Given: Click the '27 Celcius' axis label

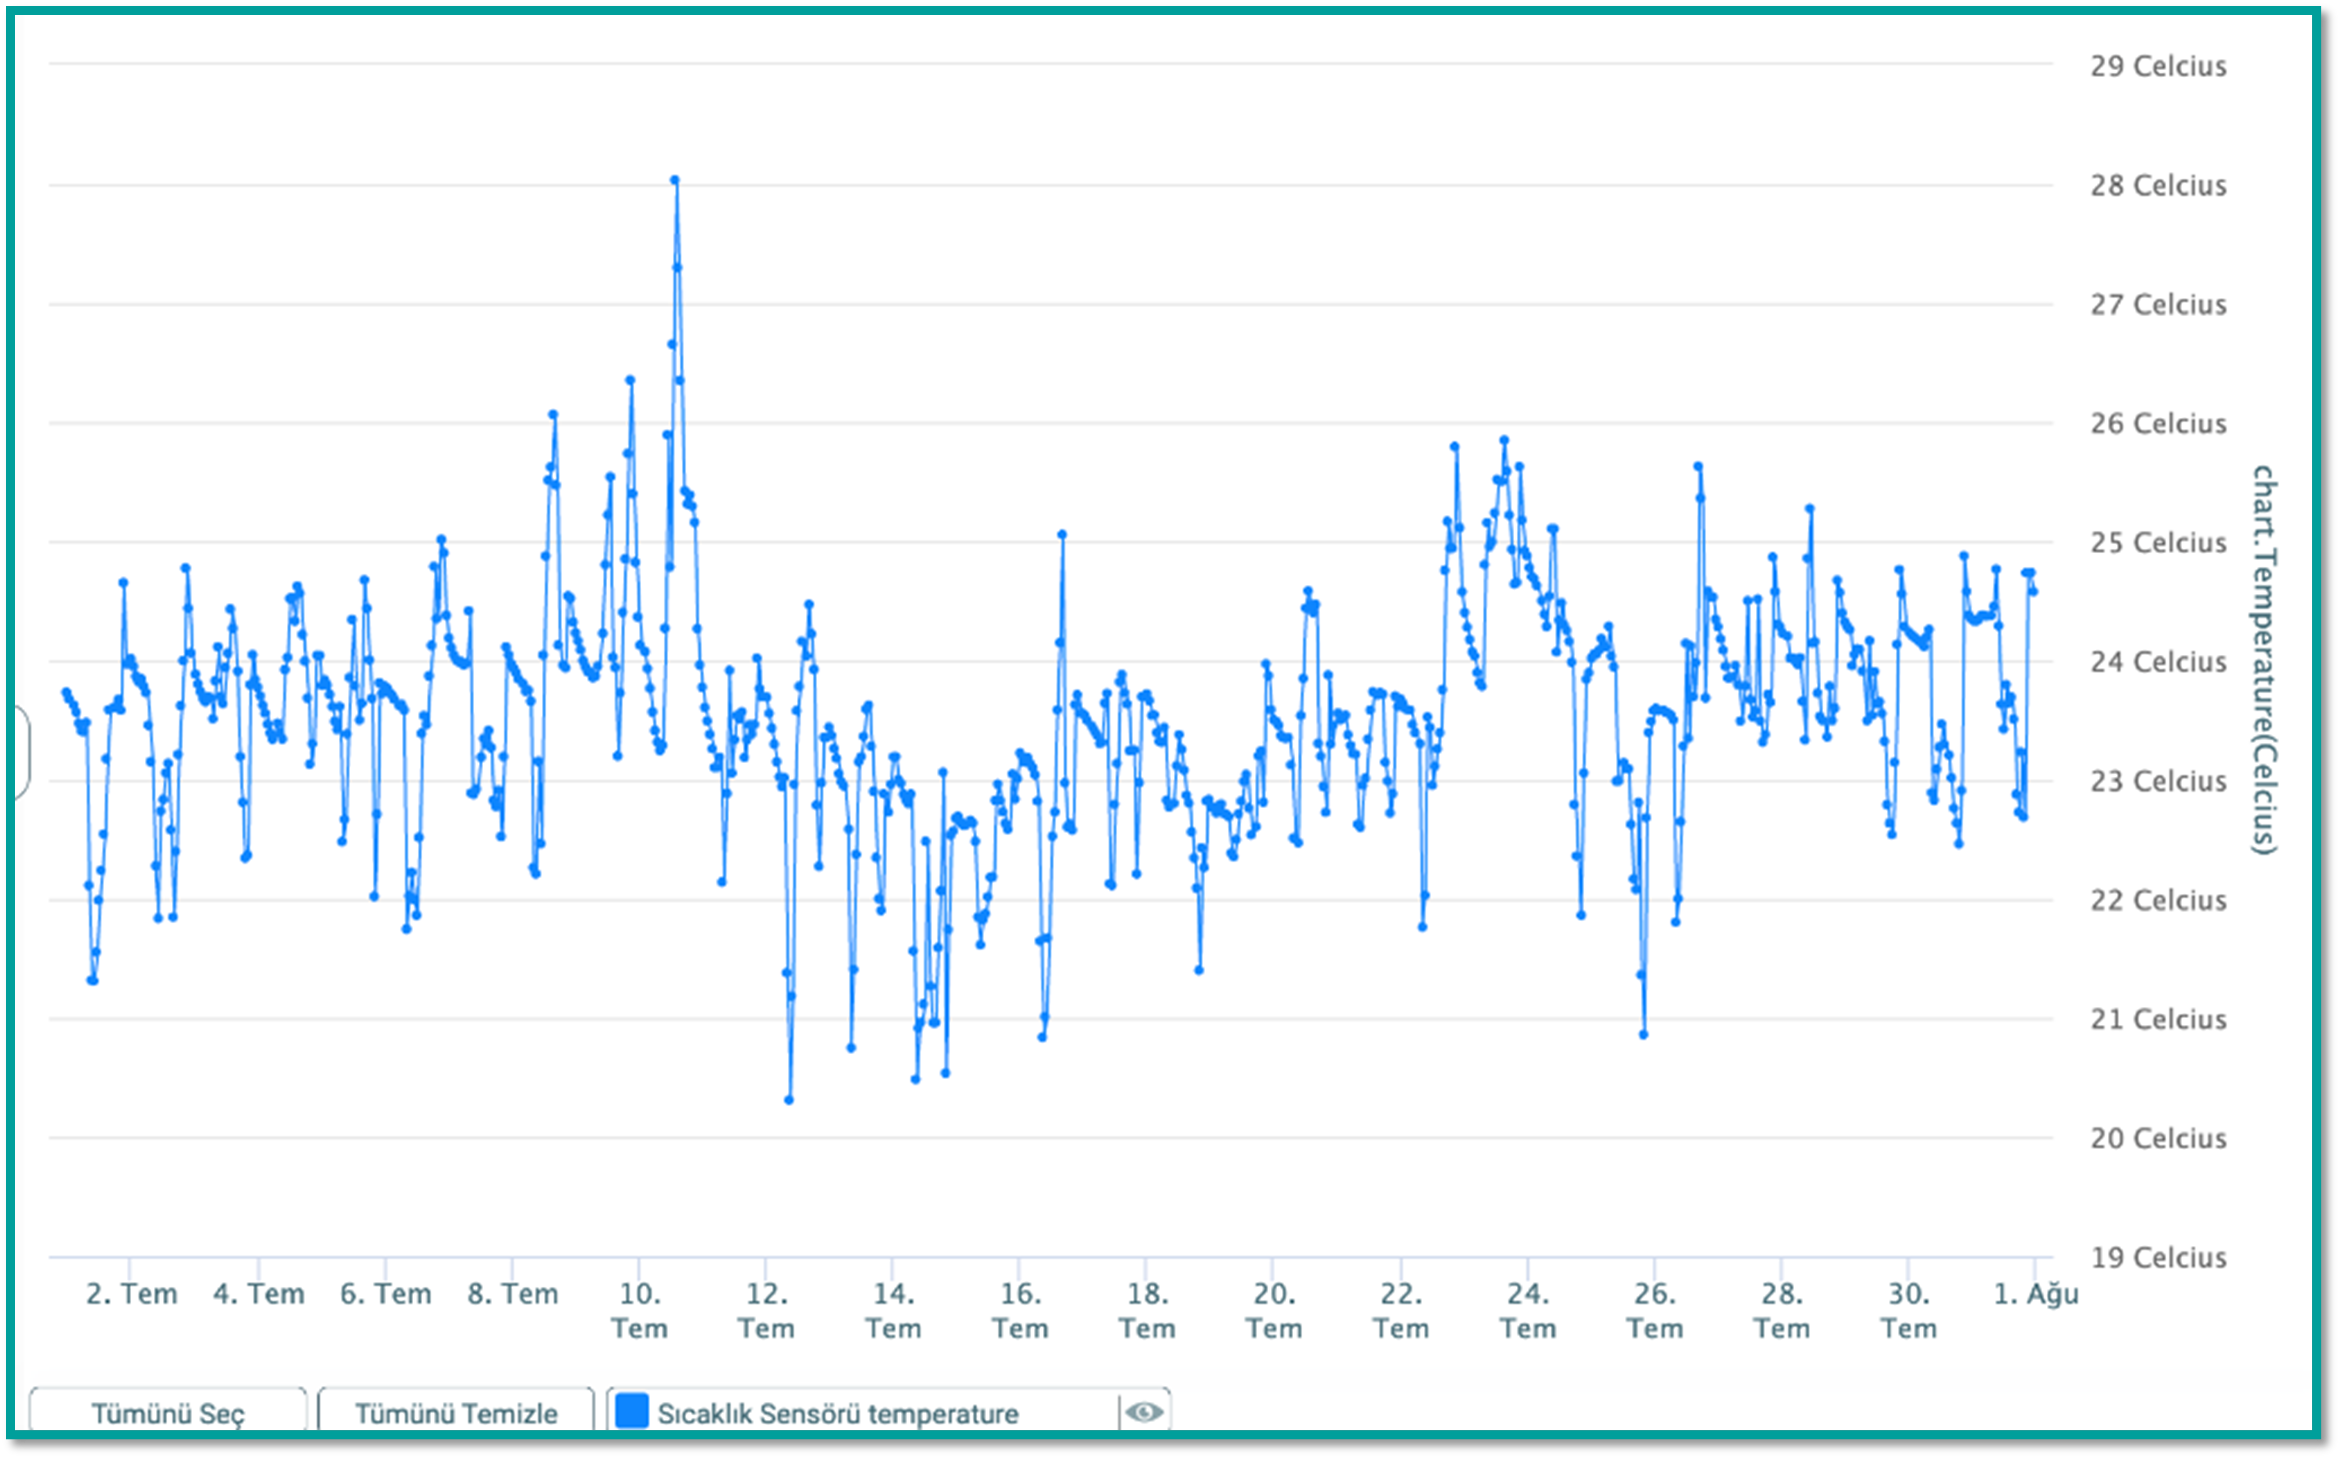Looking at the screenshot, I should 2158,304.
